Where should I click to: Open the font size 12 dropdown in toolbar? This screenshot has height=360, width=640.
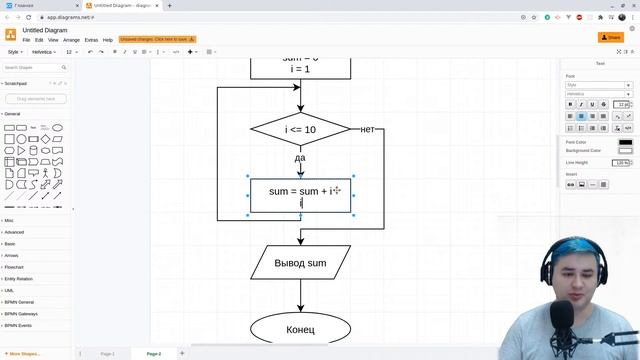(x=72, y=52)
